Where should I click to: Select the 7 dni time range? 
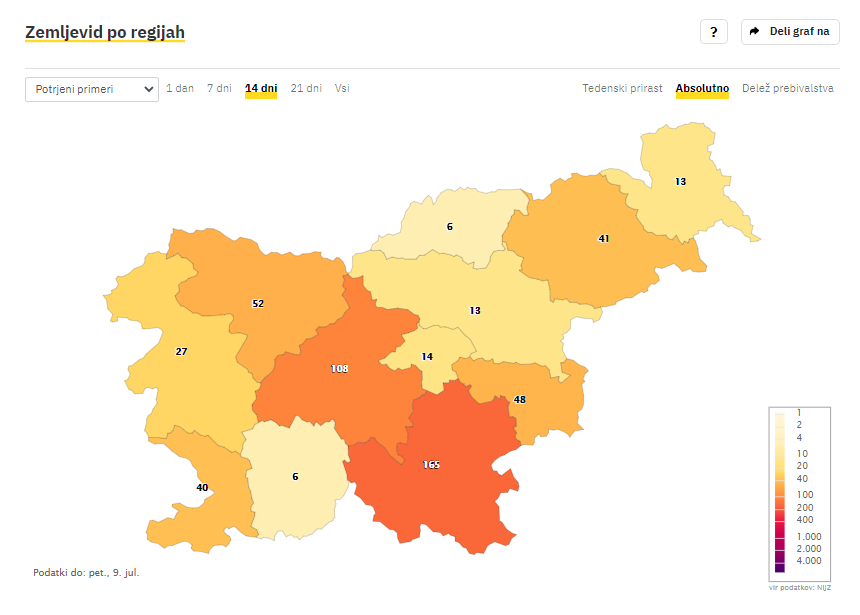[x=219, y=88]
